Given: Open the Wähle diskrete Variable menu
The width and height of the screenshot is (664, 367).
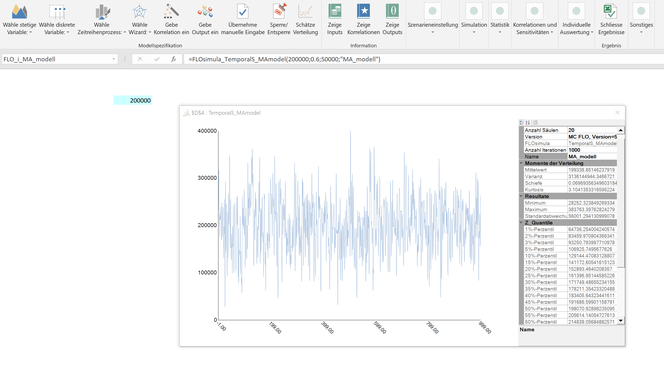Looking at the screenshot, I should [57, 19].
